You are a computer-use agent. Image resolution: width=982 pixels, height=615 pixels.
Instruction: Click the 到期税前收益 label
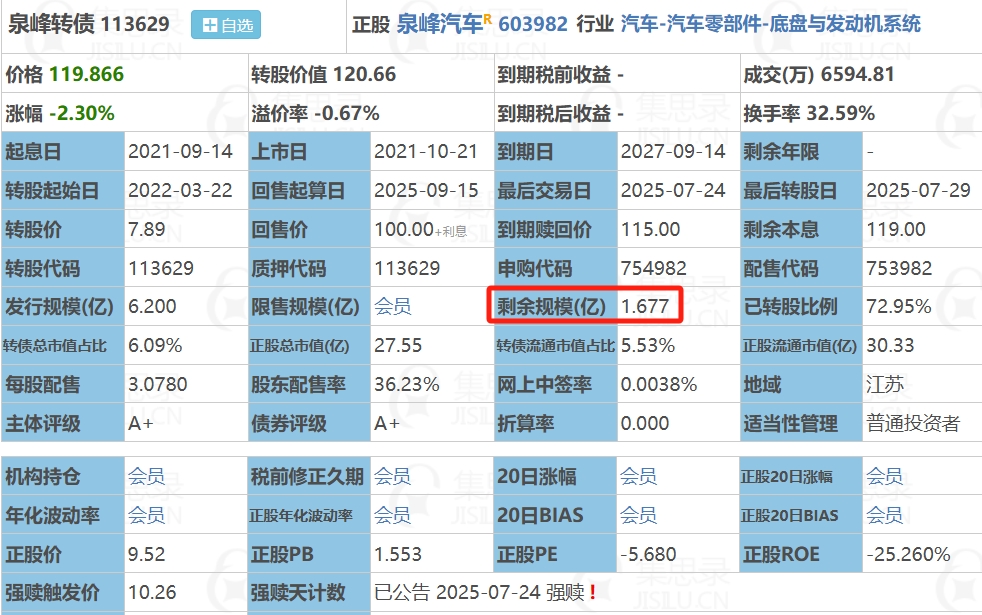click(554, 75)
